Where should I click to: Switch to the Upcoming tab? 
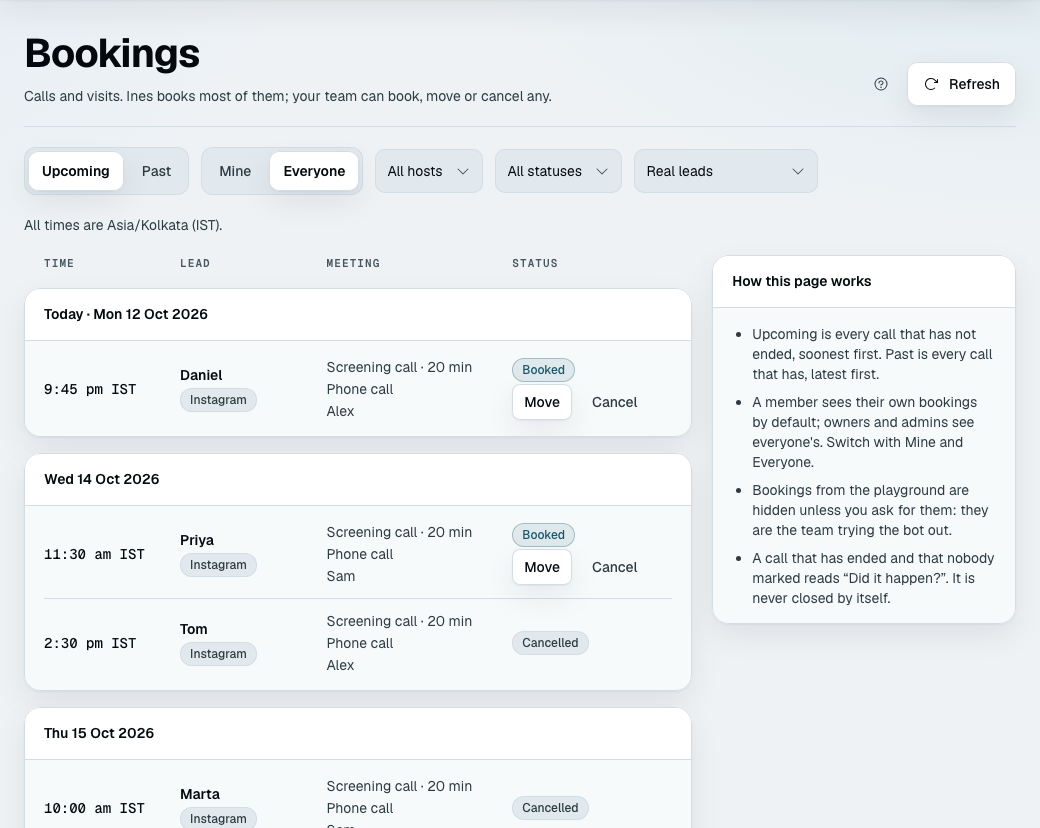pos(76,171)
